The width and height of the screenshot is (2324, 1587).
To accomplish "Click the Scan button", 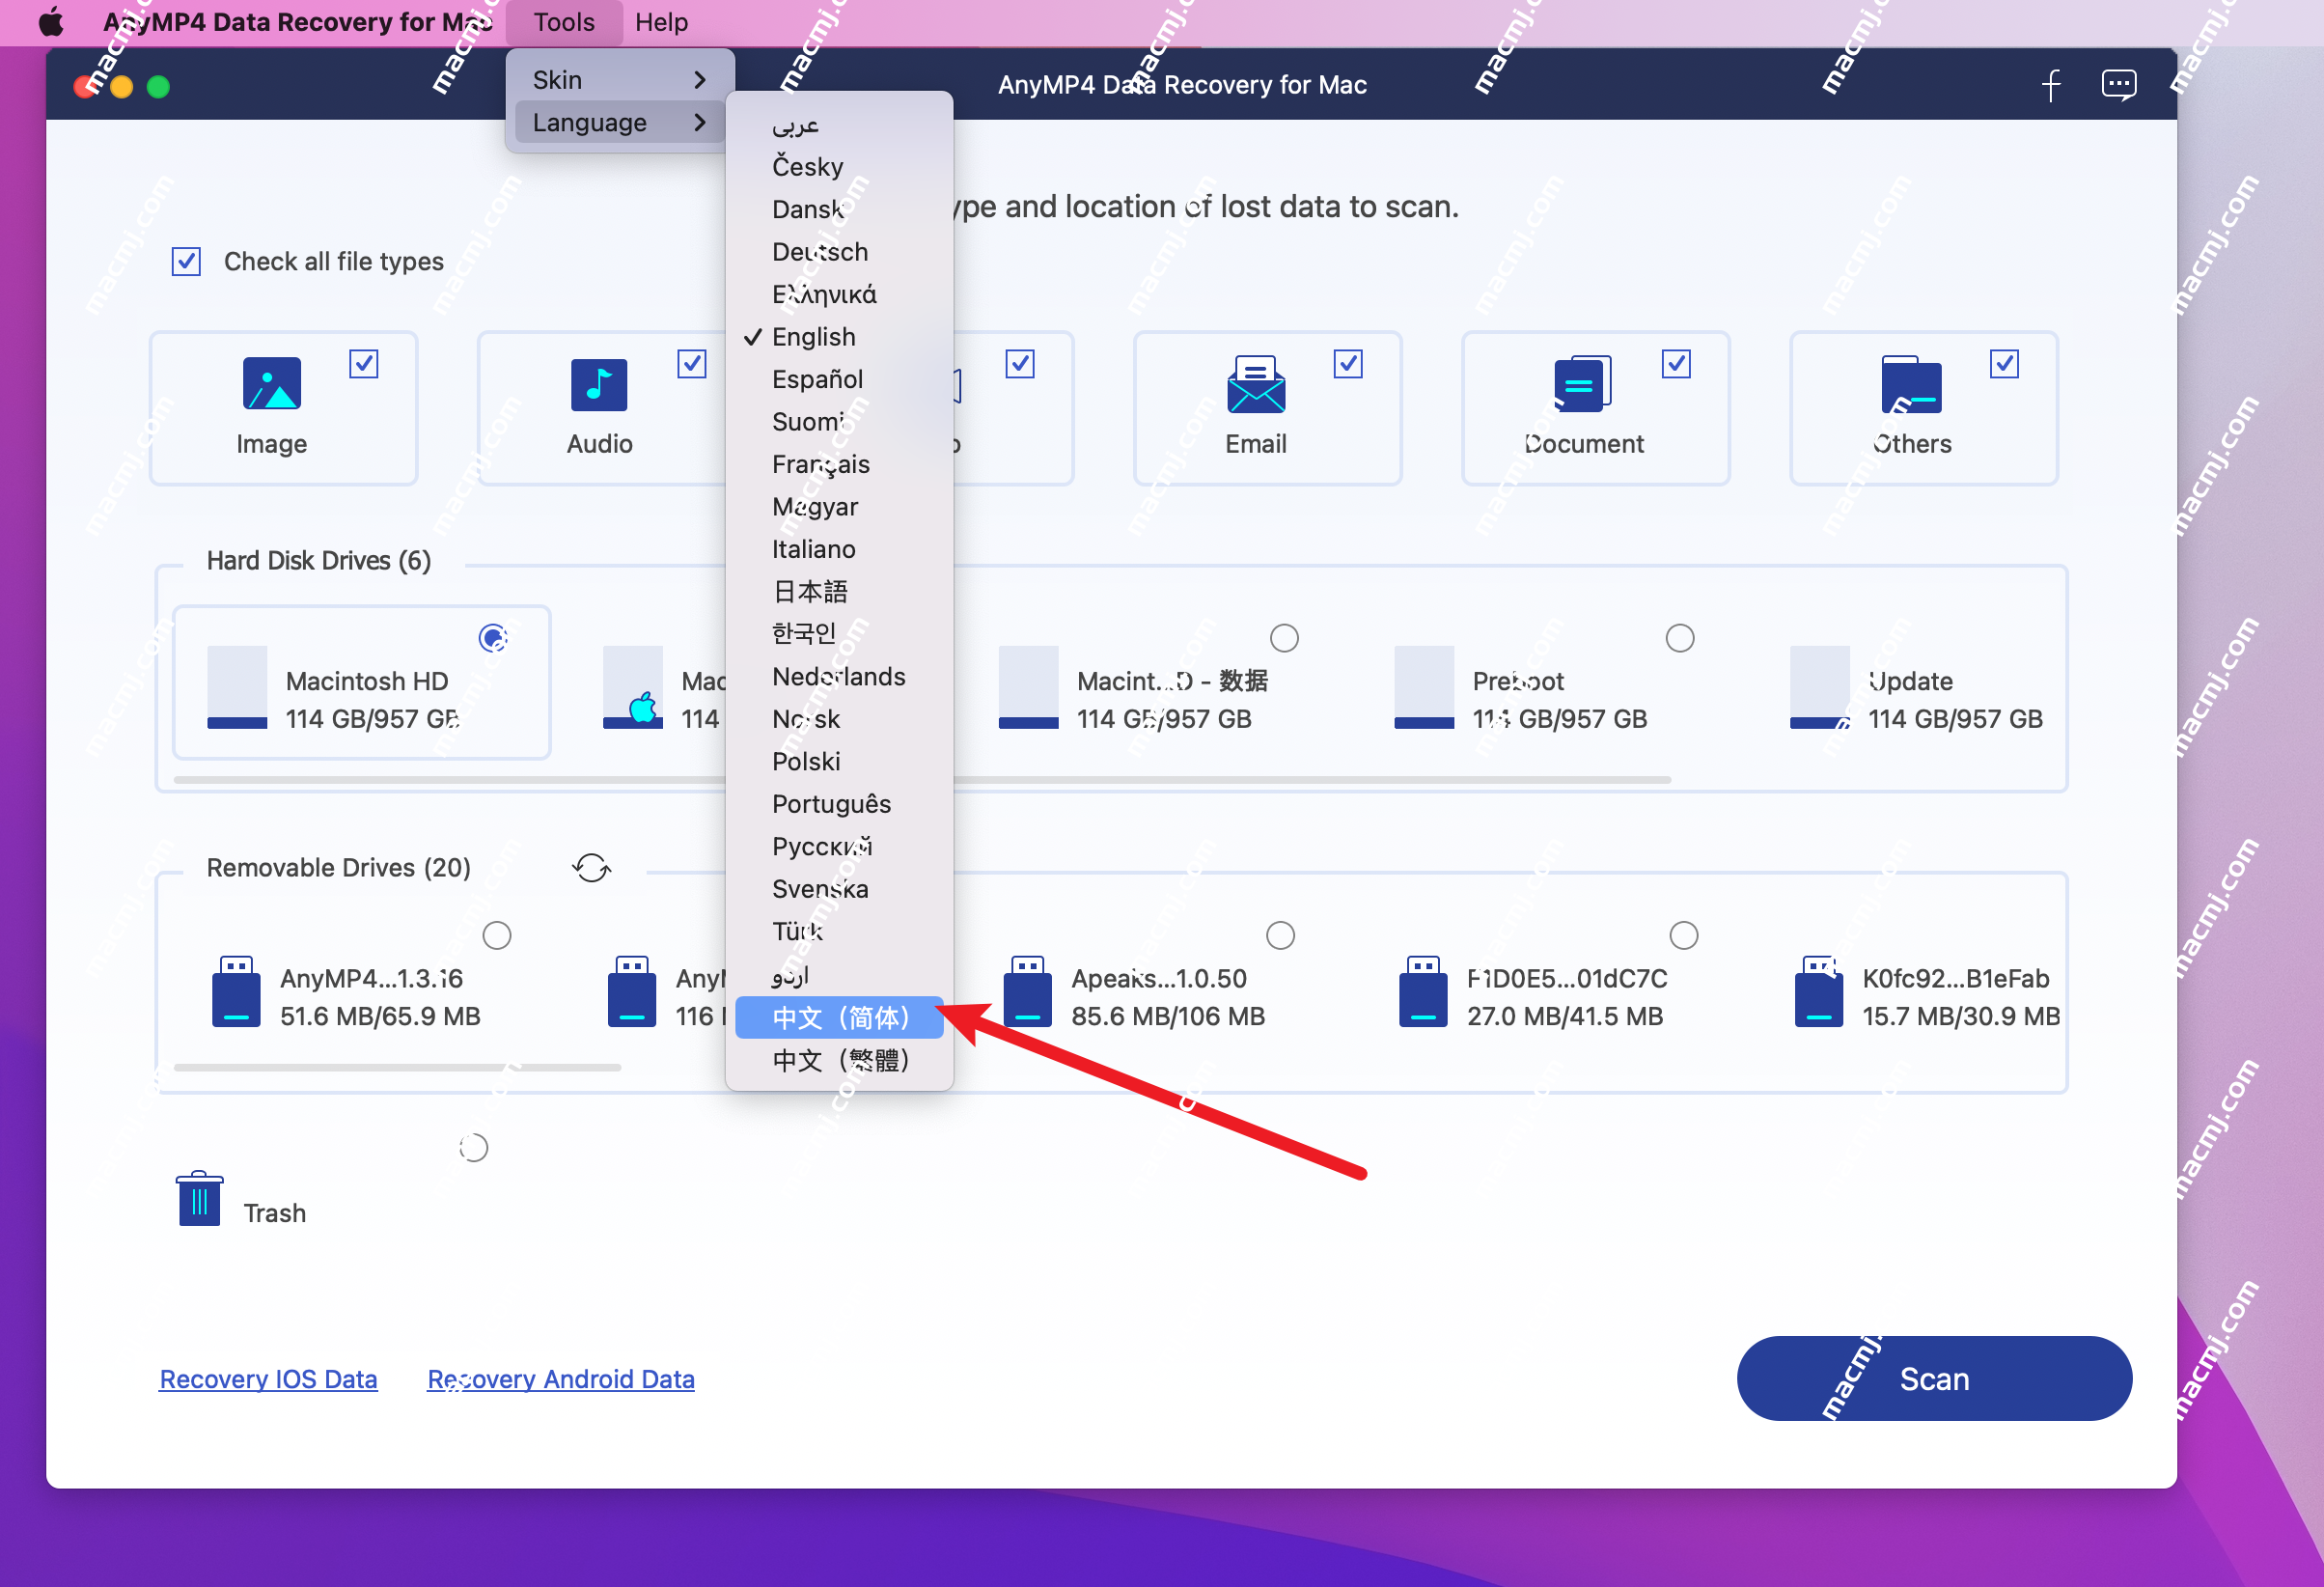I will [1934, 1378].
